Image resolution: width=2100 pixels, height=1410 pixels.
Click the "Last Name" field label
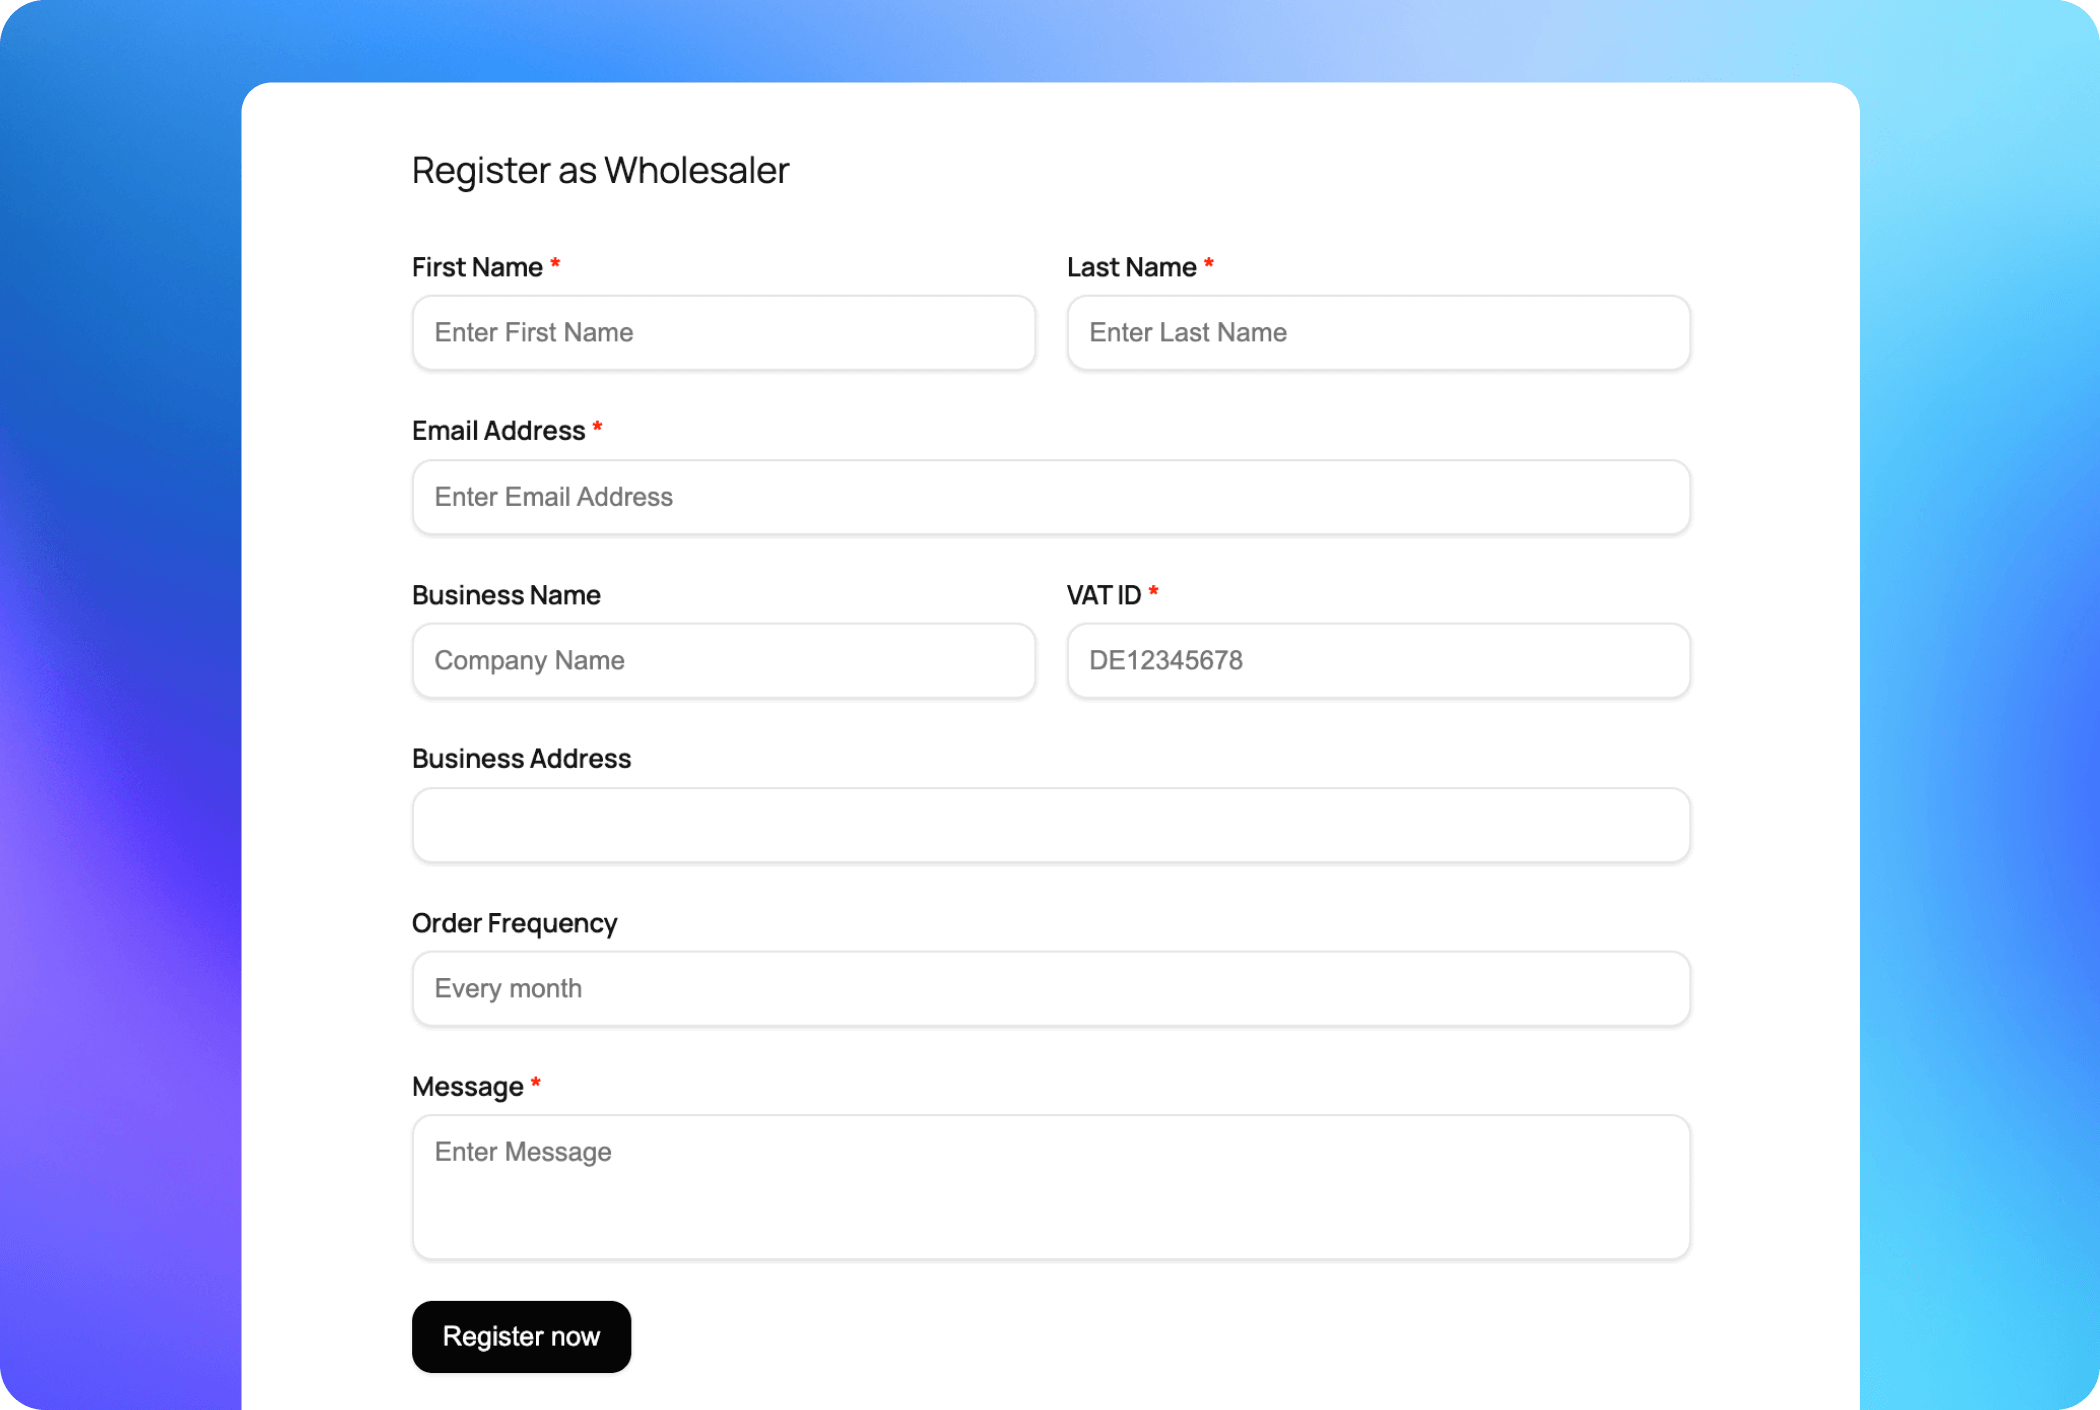[x=1131, y=267]
